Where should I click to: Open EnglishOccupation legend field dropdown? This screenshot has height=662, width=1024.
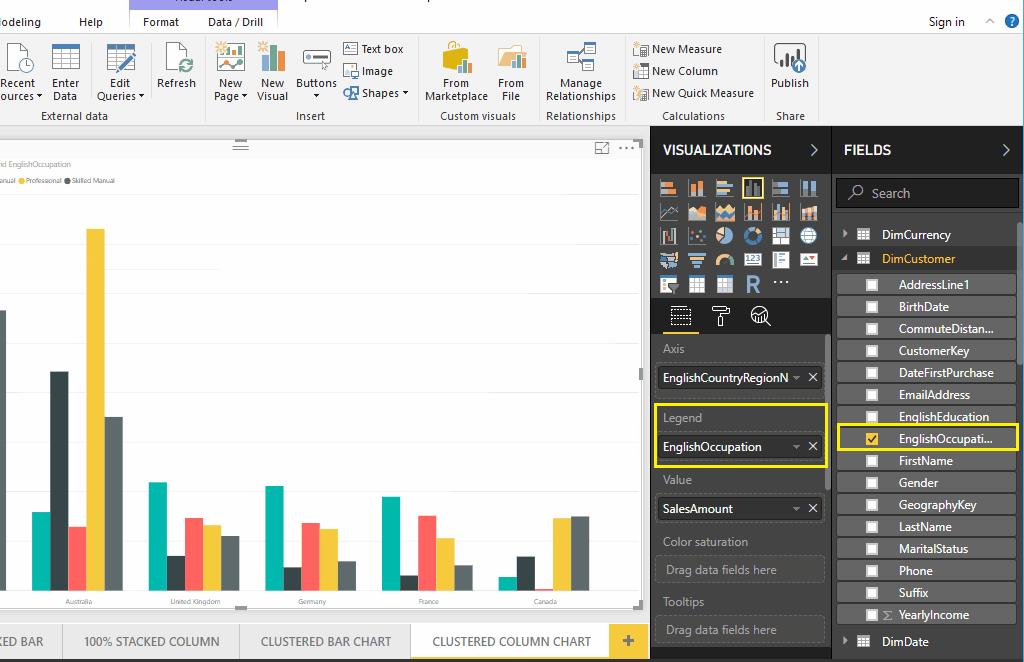click(796, 447)
